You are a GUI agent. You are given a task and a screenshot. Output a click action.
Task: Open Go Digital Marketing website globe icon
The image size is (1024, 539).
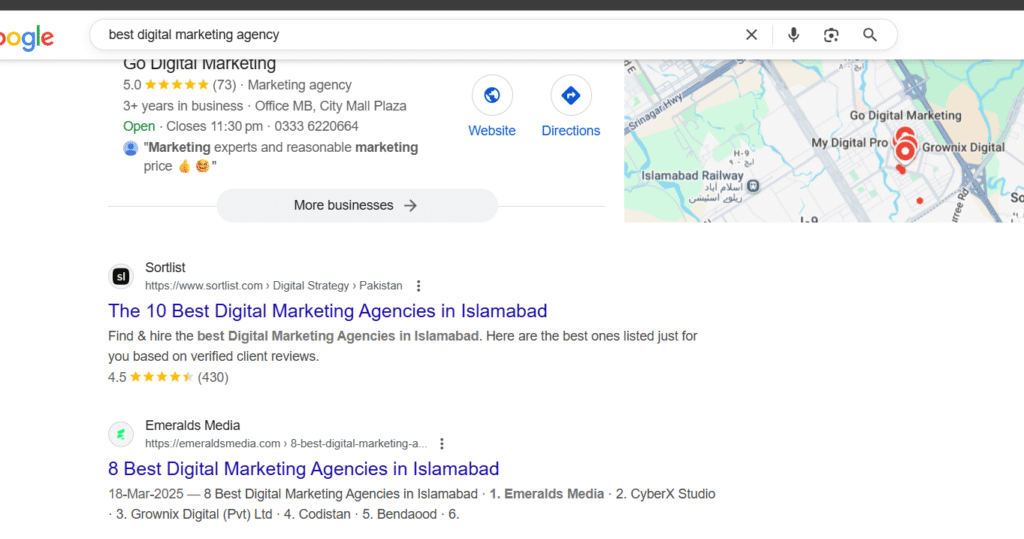point(492,95)
